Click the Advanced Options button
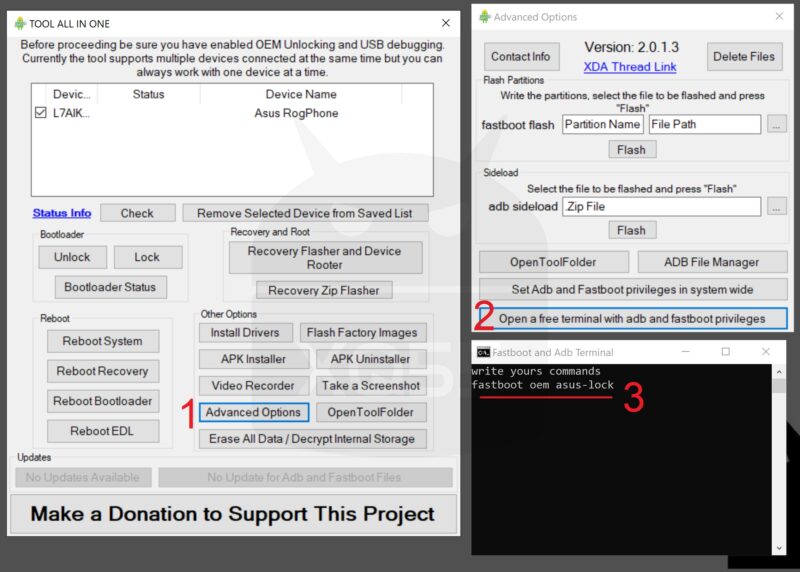This screenshot has width=800, height=572. tap(253, 412)
